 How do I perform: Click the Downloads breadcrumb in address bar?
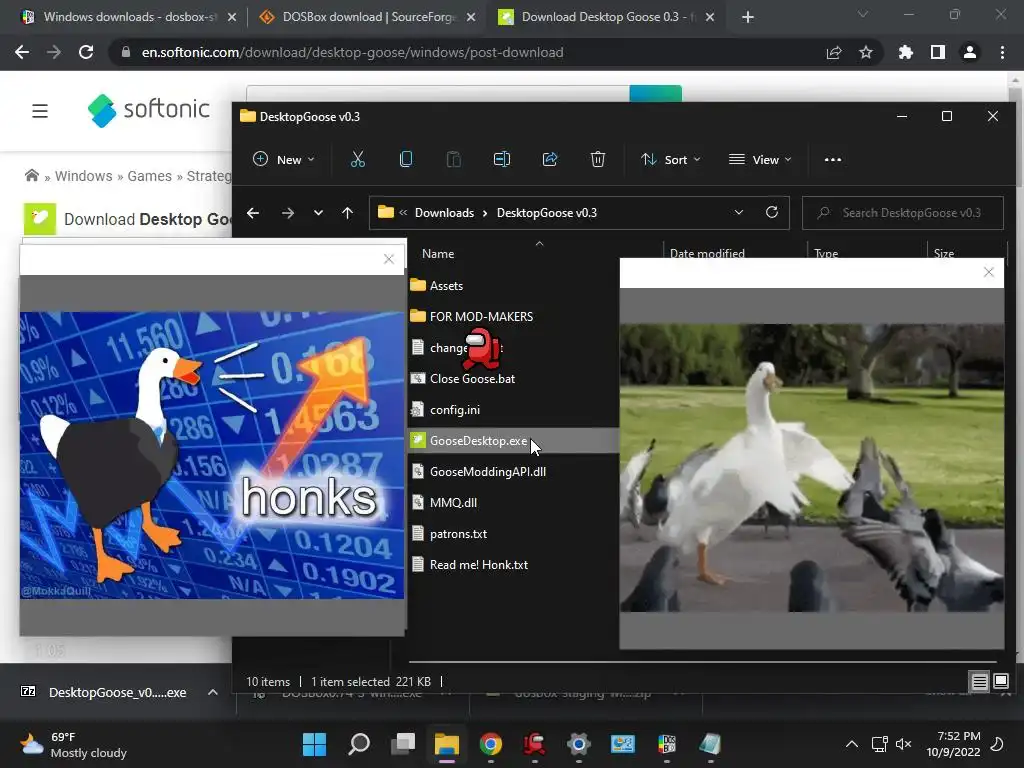[x=445, y=213]
